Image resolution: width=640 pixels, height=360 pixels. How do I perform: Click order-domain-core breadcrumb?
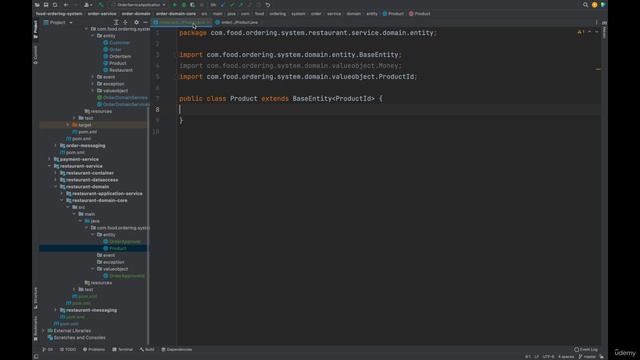click(176, 13)
